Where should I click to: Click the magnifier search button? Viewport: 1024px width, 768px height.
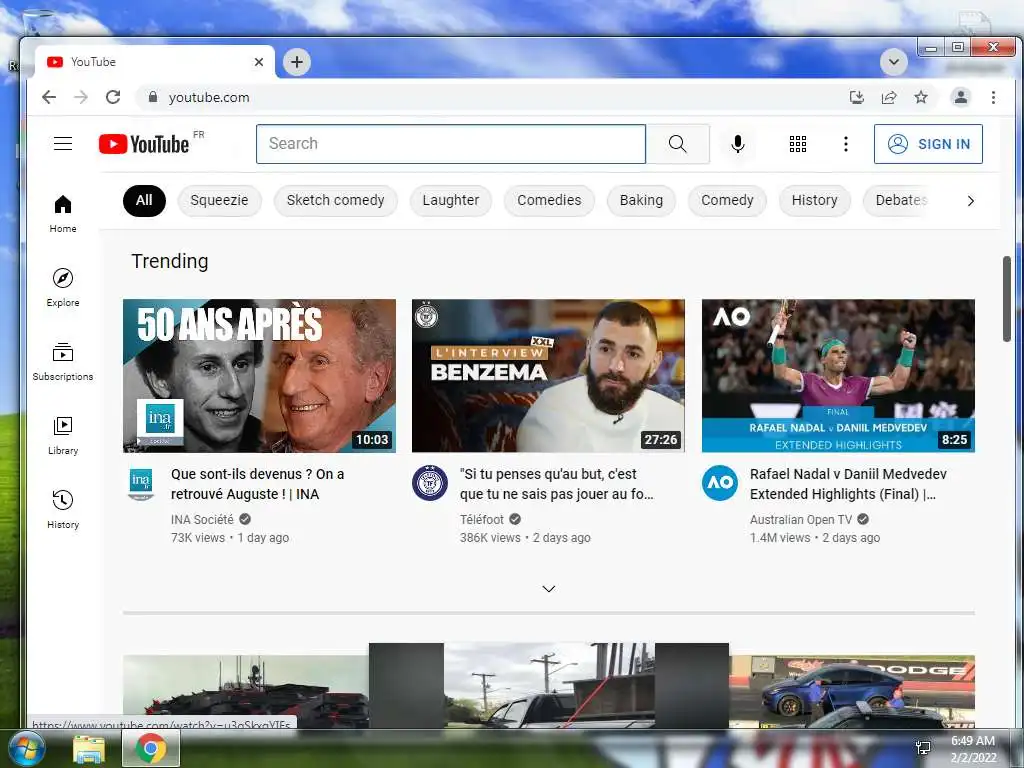[678, 144]
